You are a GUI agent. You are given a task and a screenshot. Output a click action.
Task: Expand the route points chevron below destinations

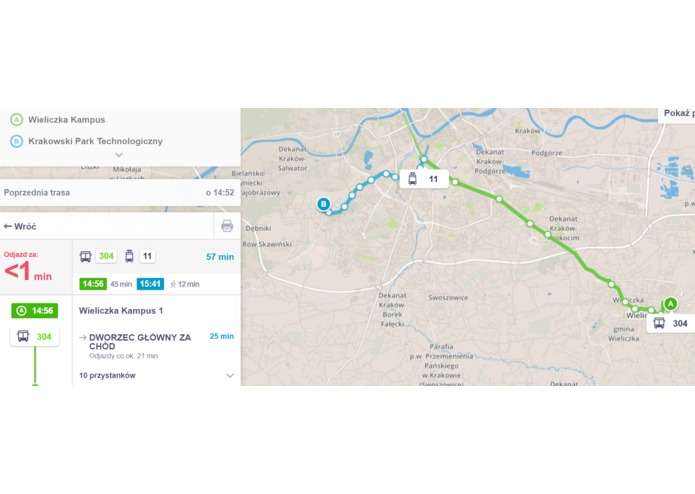coord(119,155)
